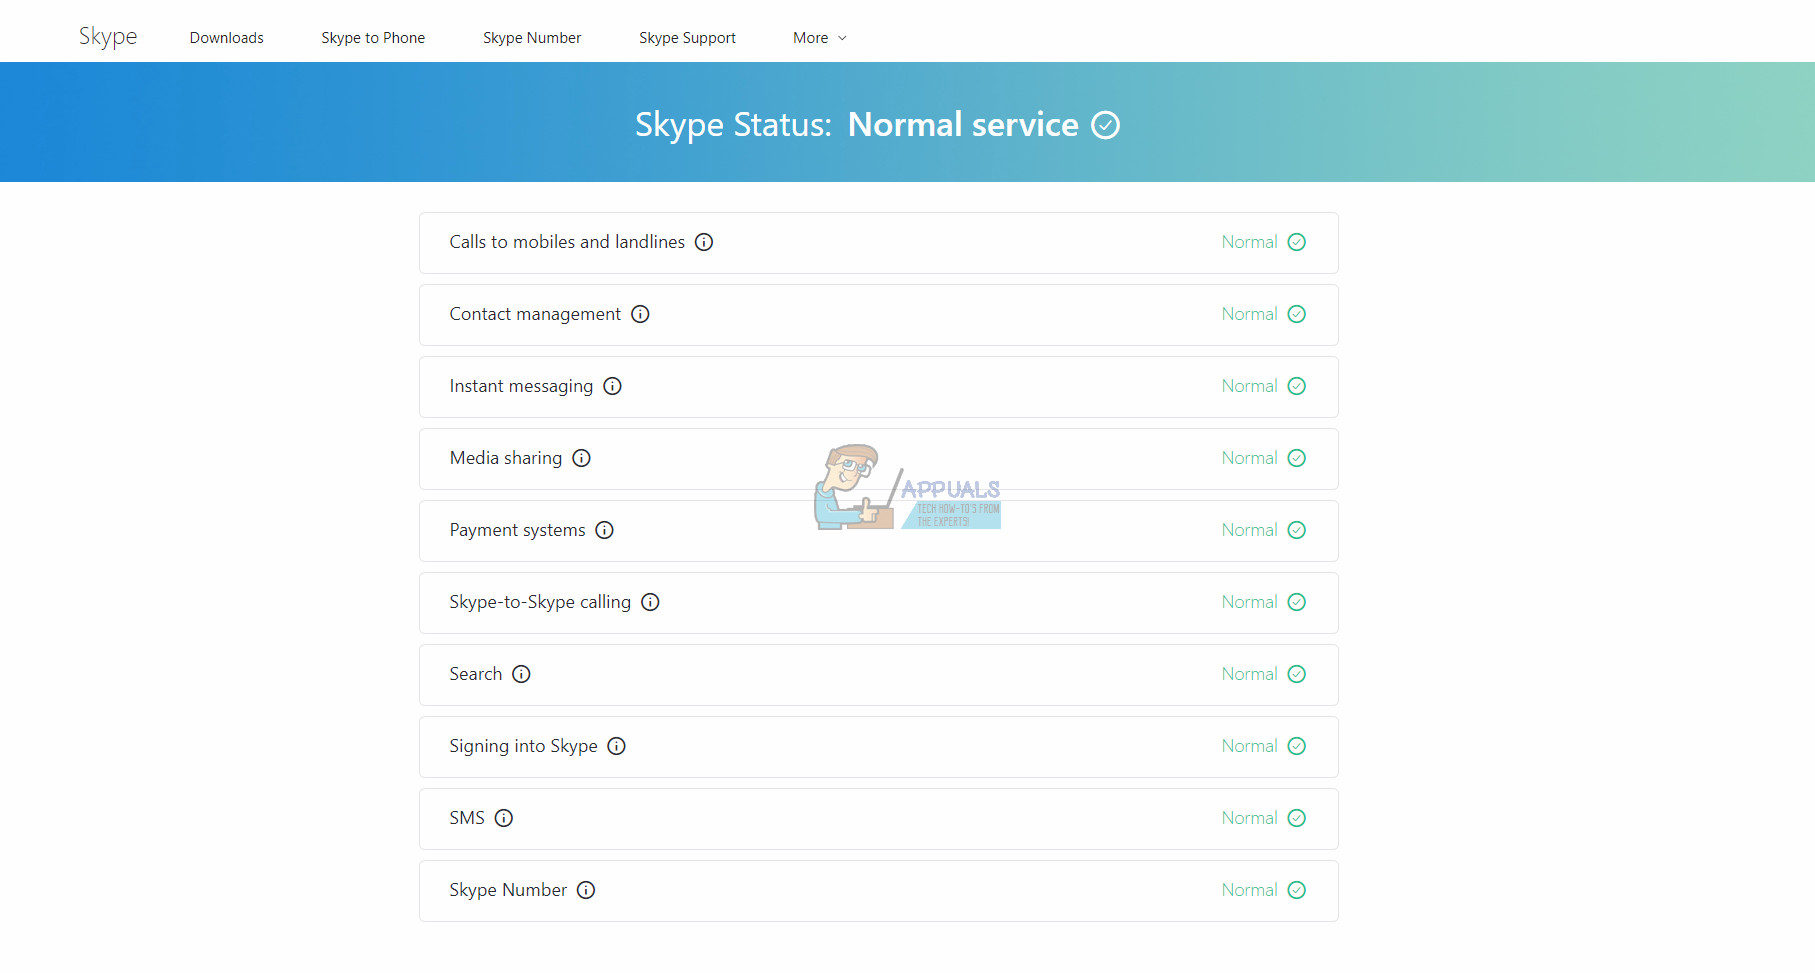
Task: Click info icon next to Contact management
Action: (640, 314)
